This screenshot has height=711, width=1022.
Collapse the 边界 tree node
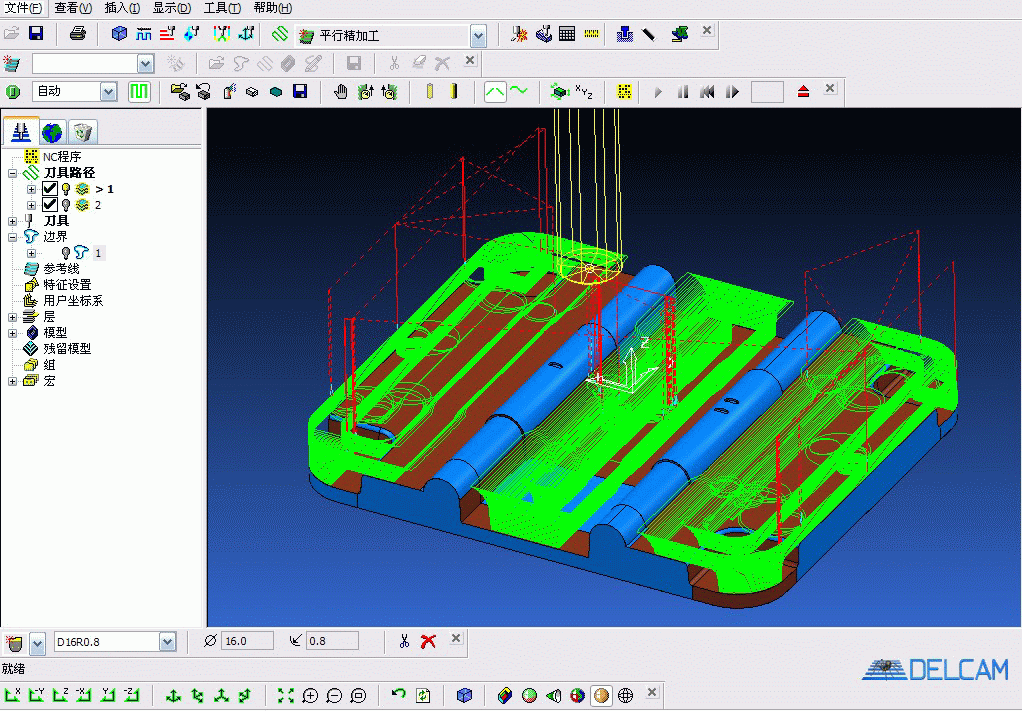(12, 237)
